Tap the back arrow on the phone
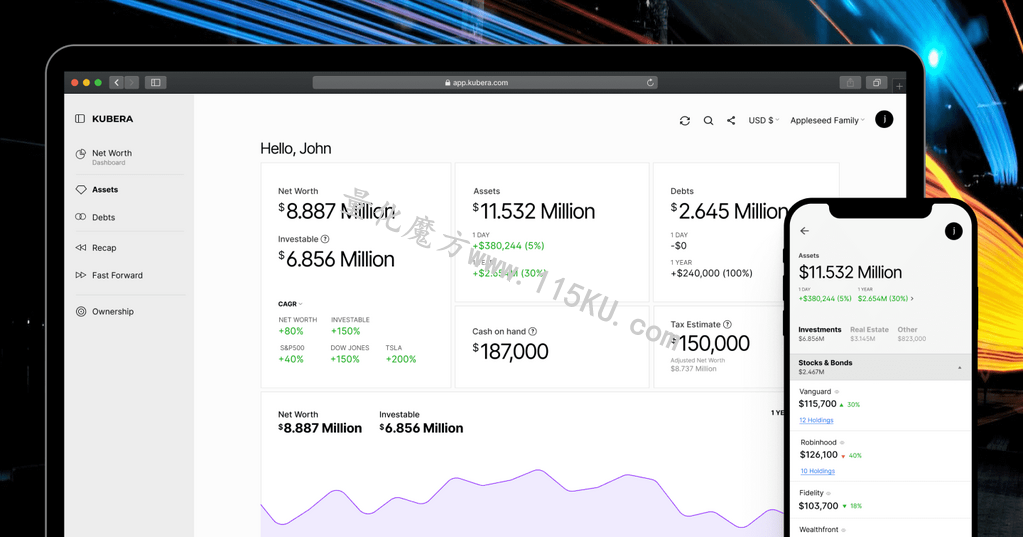 click(x=804, y=231)
